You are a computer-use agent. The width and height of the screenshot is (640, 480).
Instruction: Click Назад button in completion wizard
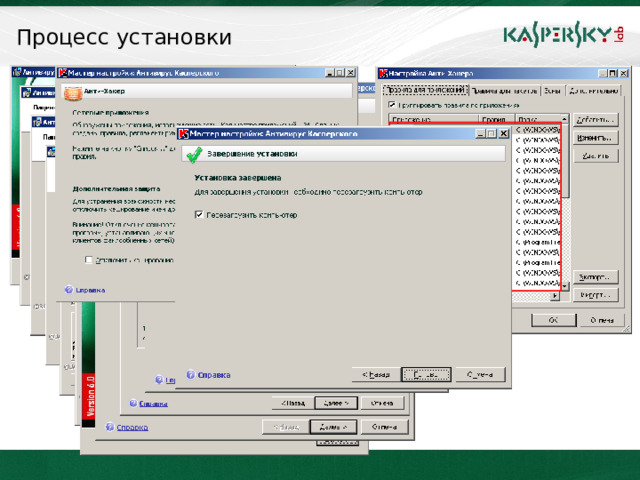tap(376, 374)
